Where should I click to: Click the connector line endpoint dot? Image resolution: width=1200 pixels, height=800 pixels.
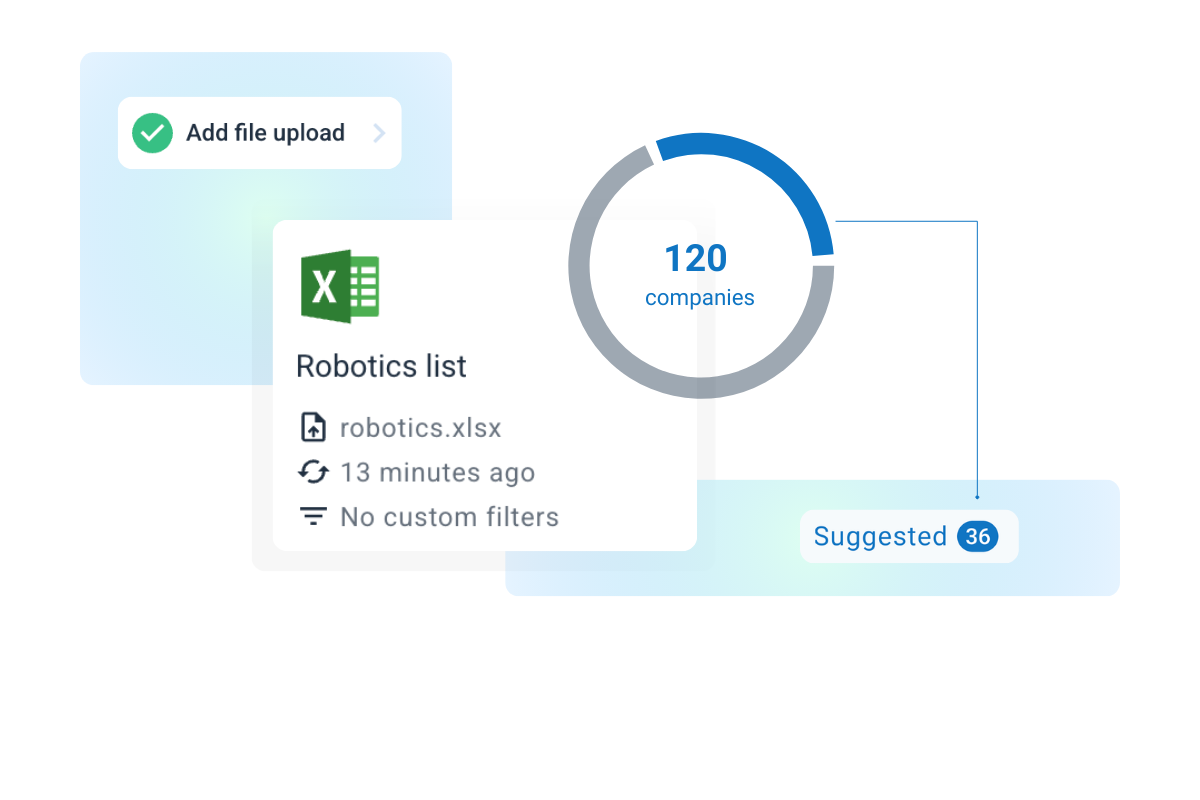tap(977, 496)
